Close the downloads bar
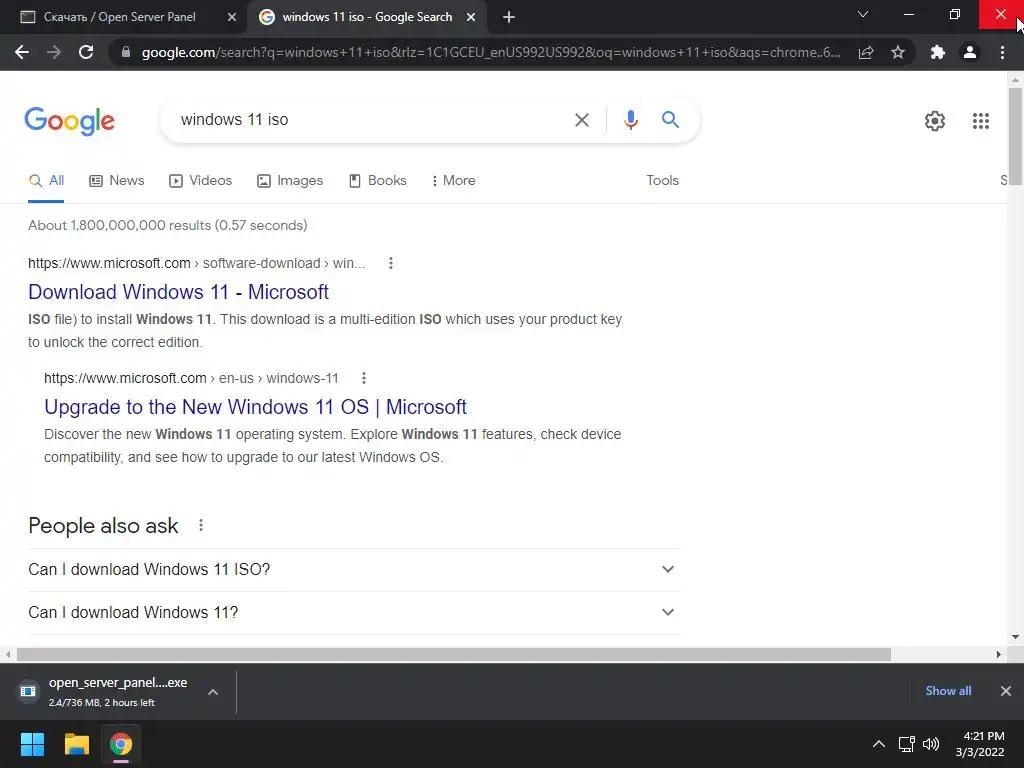 [1006, 691]
